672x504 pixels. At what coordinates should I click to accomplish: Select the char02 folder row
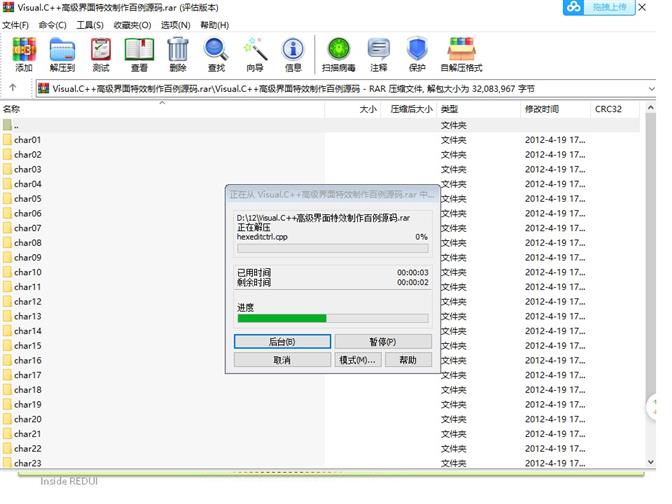tap(321, 154)
